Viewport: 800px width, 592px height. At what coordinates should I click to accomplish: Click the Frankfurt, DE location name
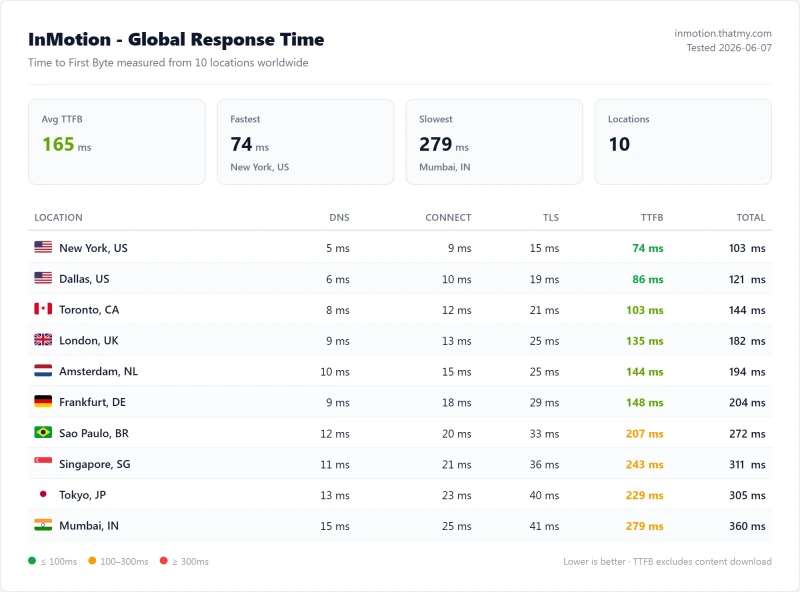92,402
